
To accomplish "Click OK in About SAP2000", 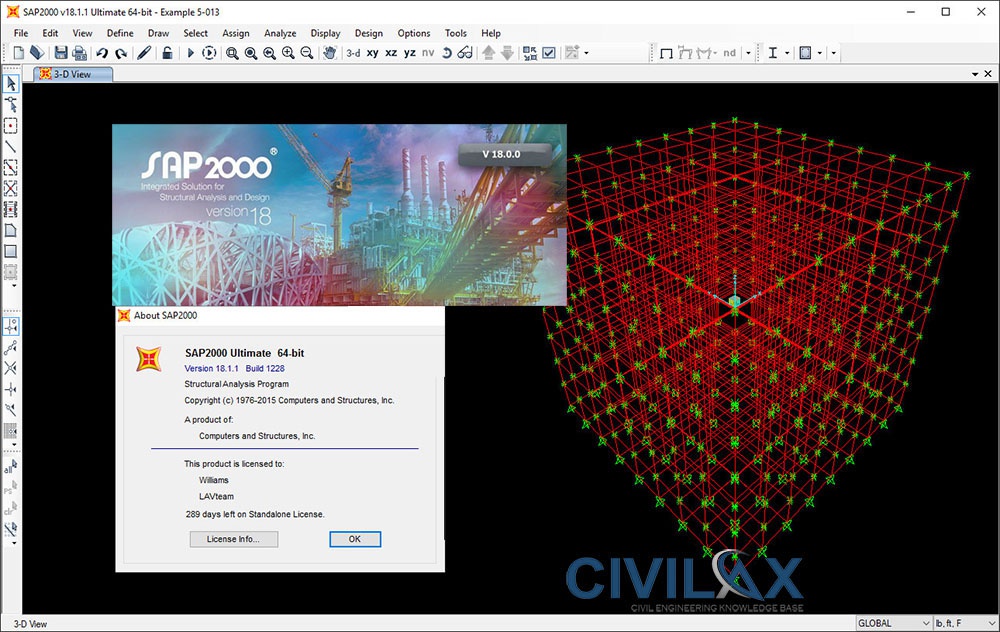I will coord(355,540).
